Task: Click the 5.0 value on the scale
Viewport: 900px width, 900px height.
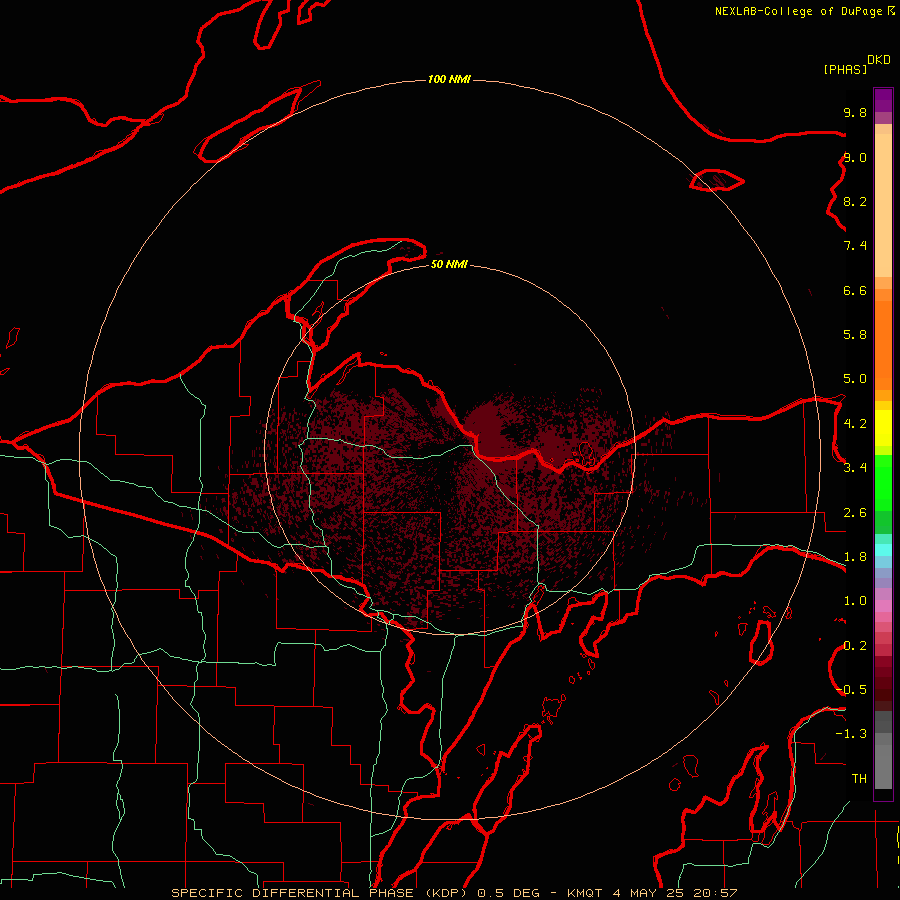Action: [855, 379]
